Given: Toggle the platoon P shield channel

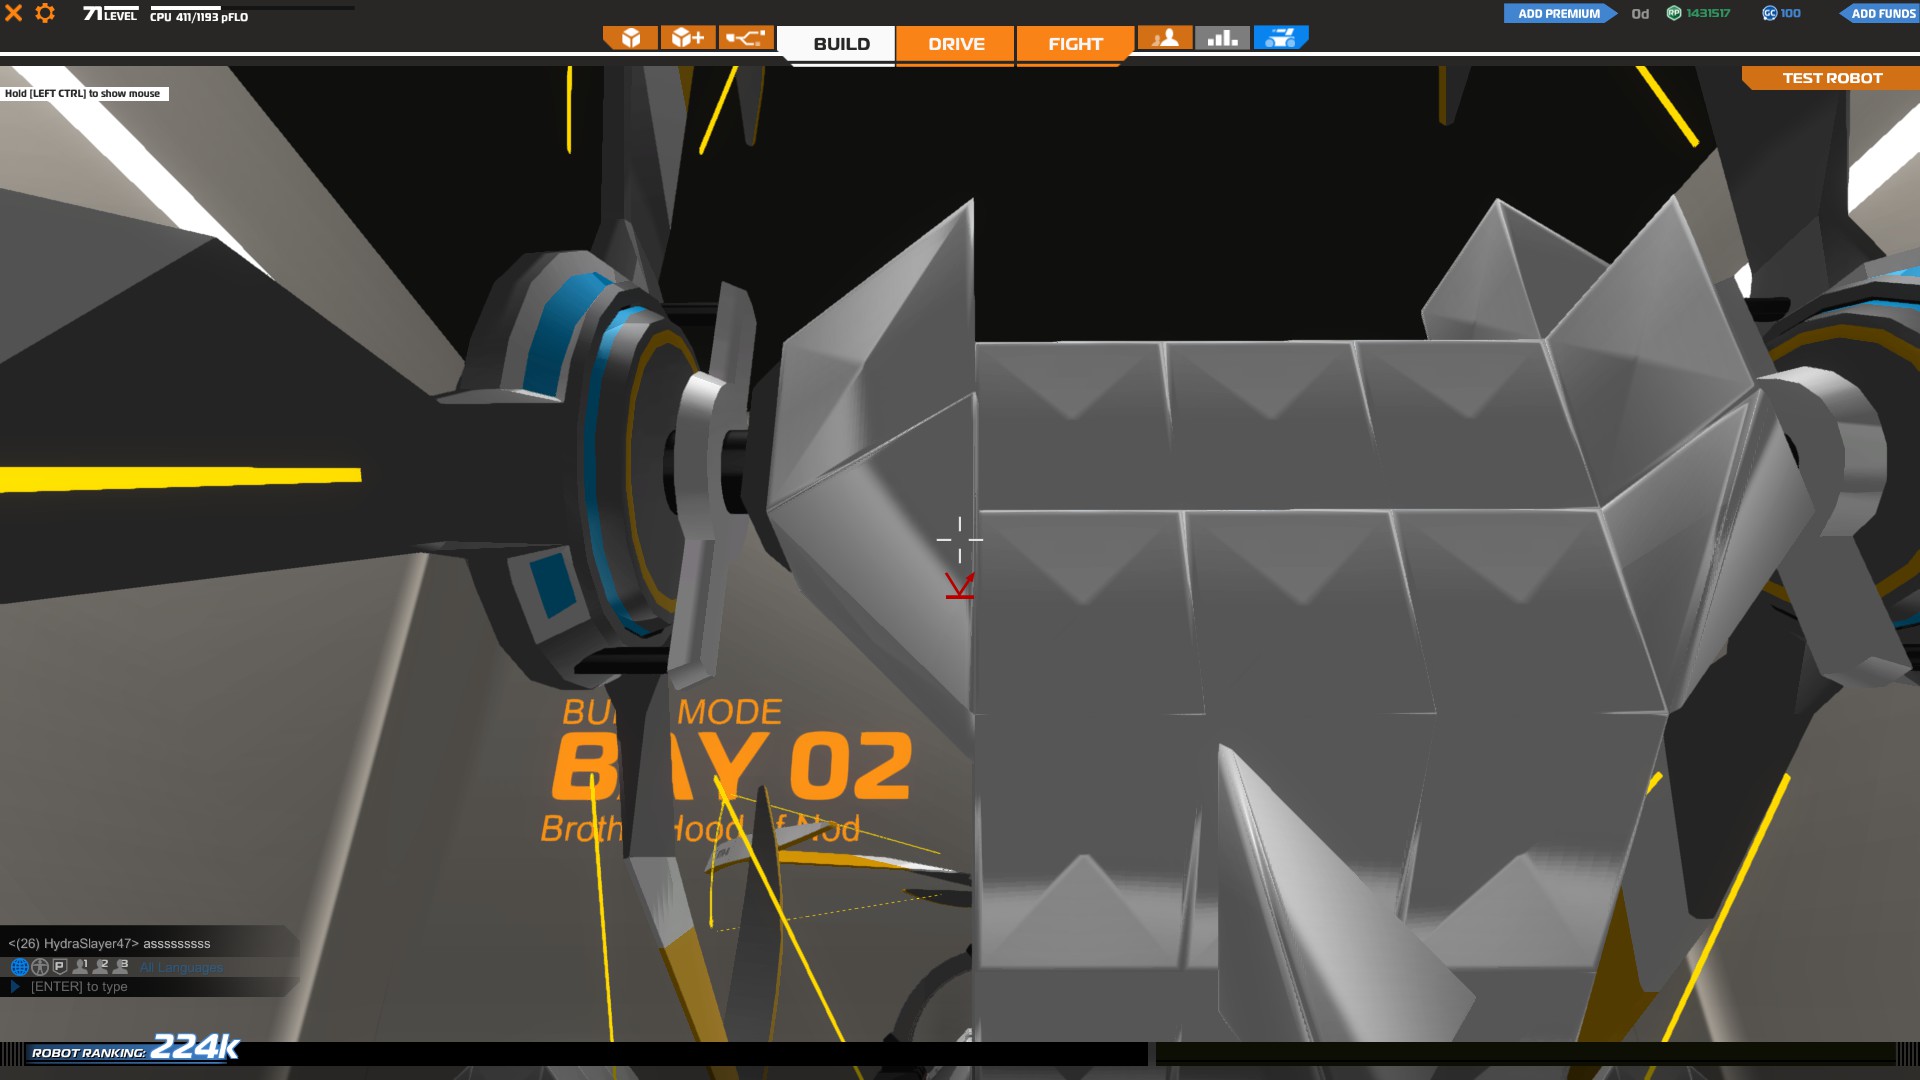Looking at the screenshot, I should (x=60, y=967).
